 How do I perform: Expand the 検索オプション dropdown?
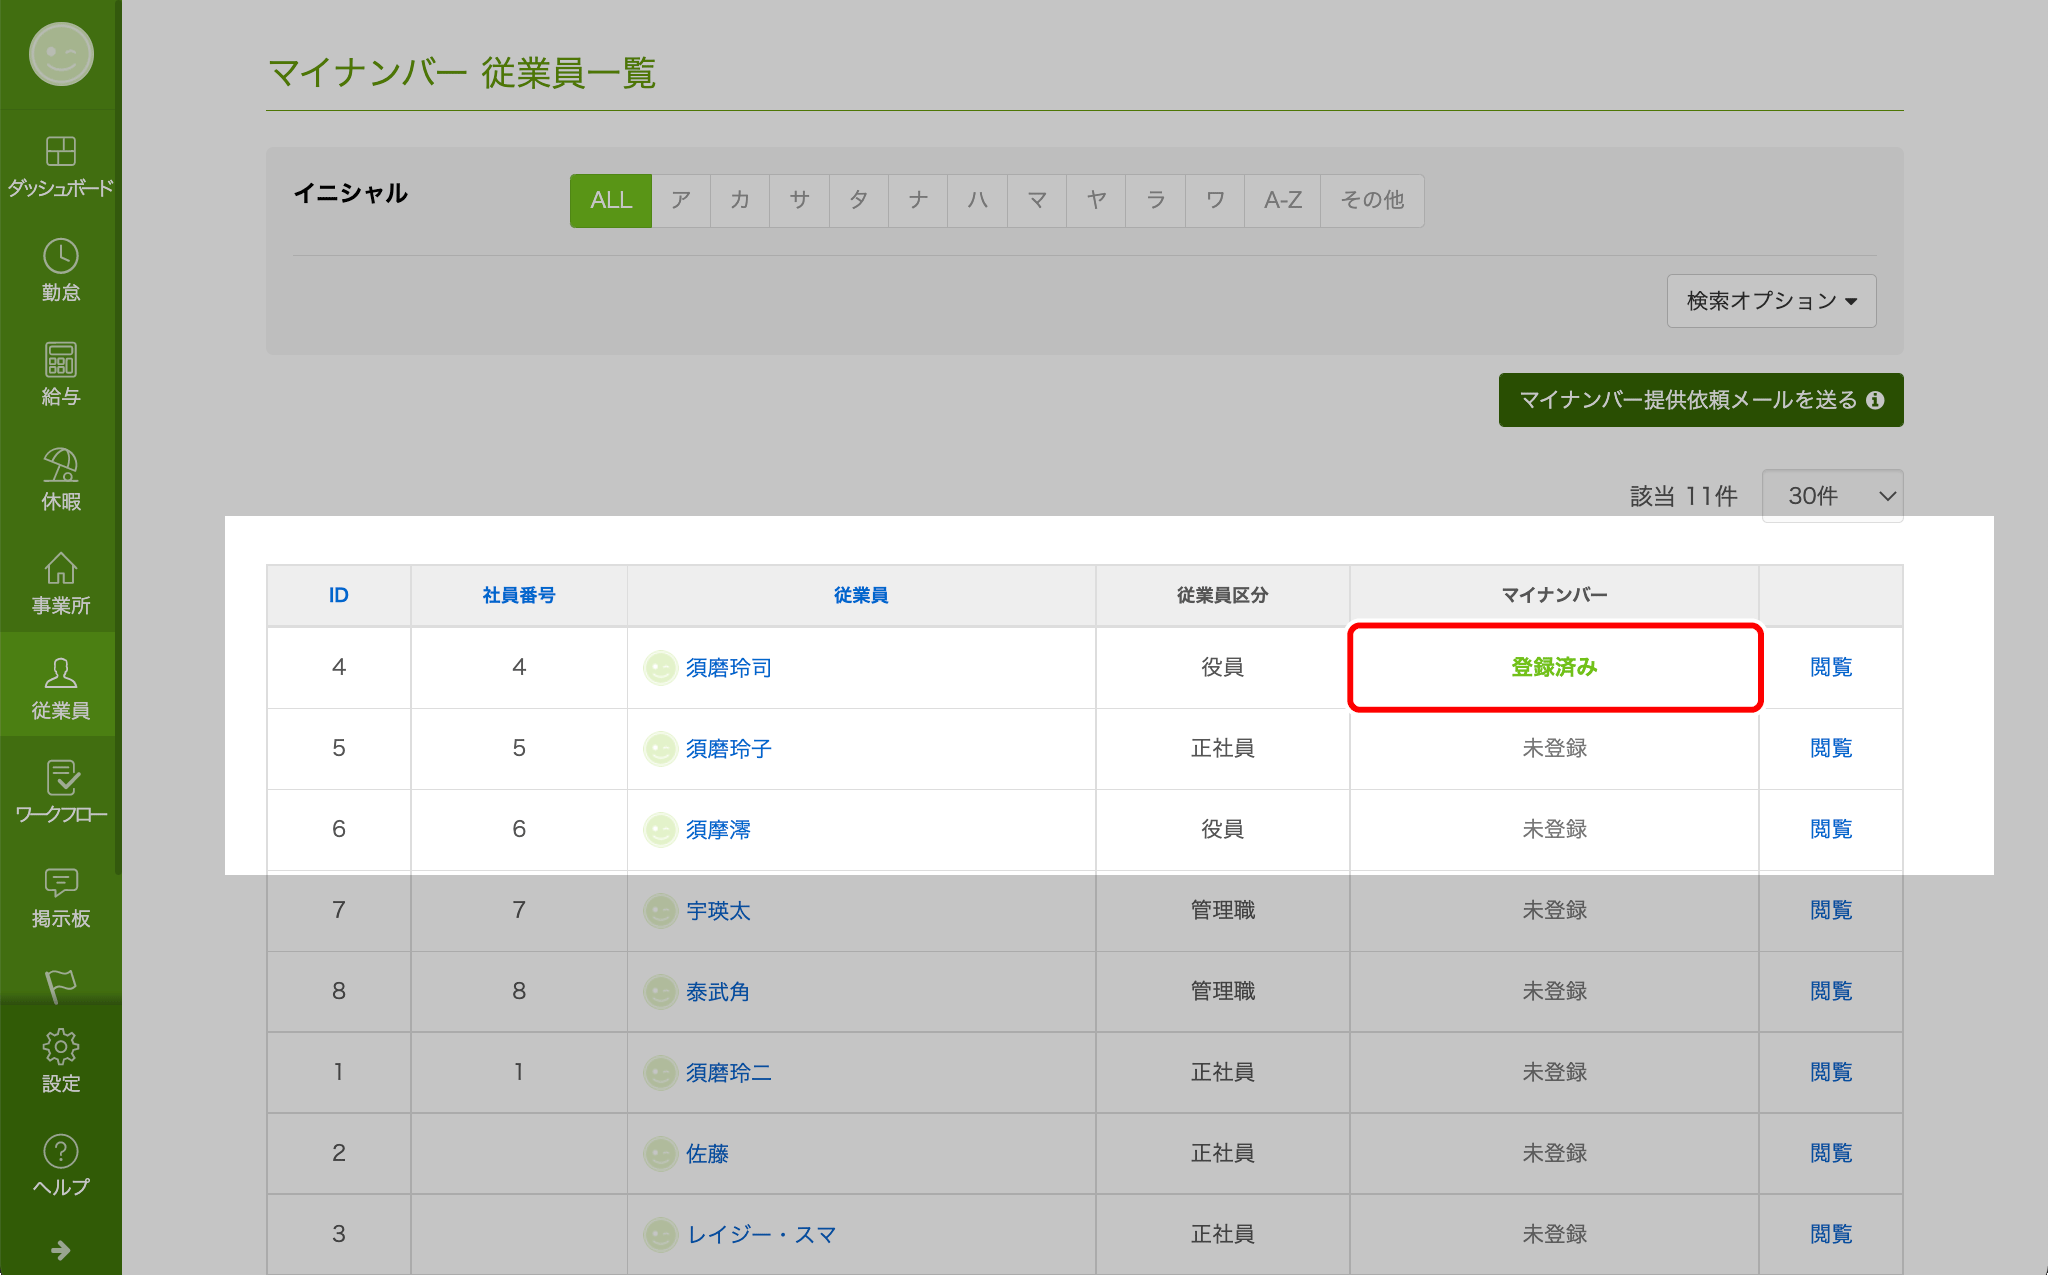[x=1771, y=301]
